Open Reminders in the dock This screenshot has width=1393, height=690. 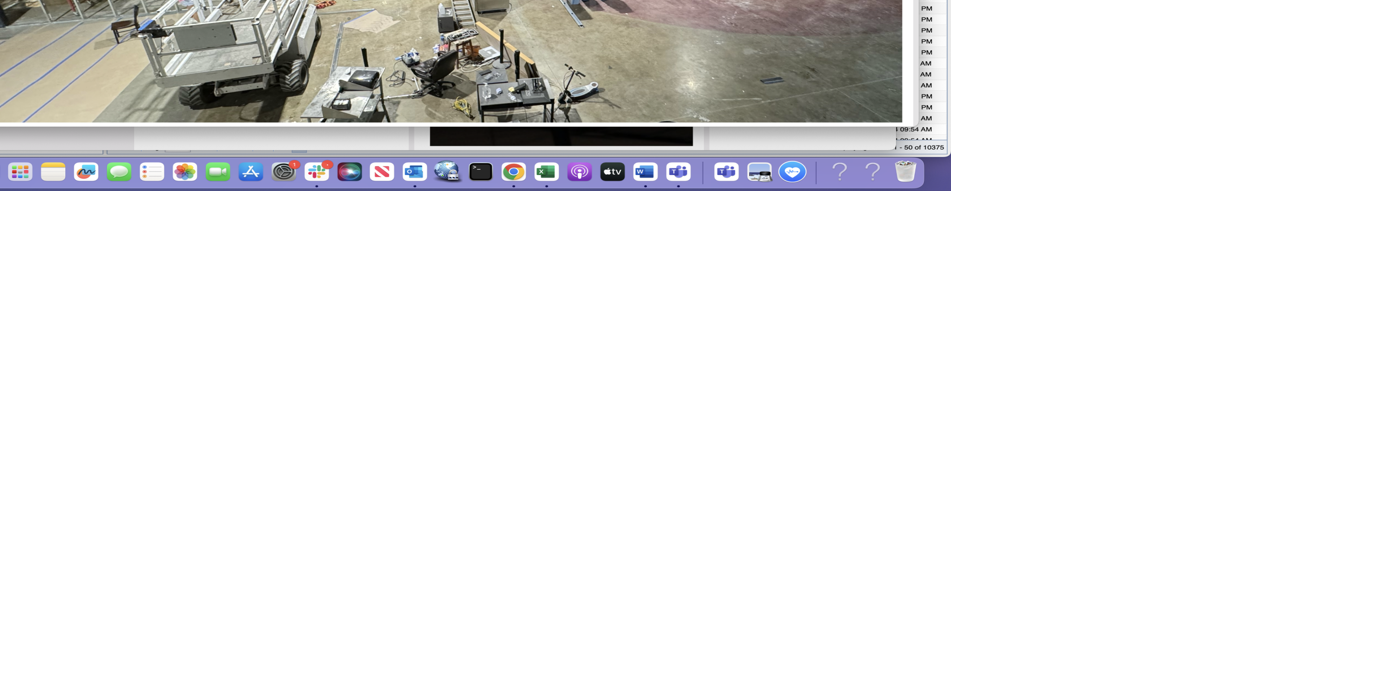coord(152,172)
